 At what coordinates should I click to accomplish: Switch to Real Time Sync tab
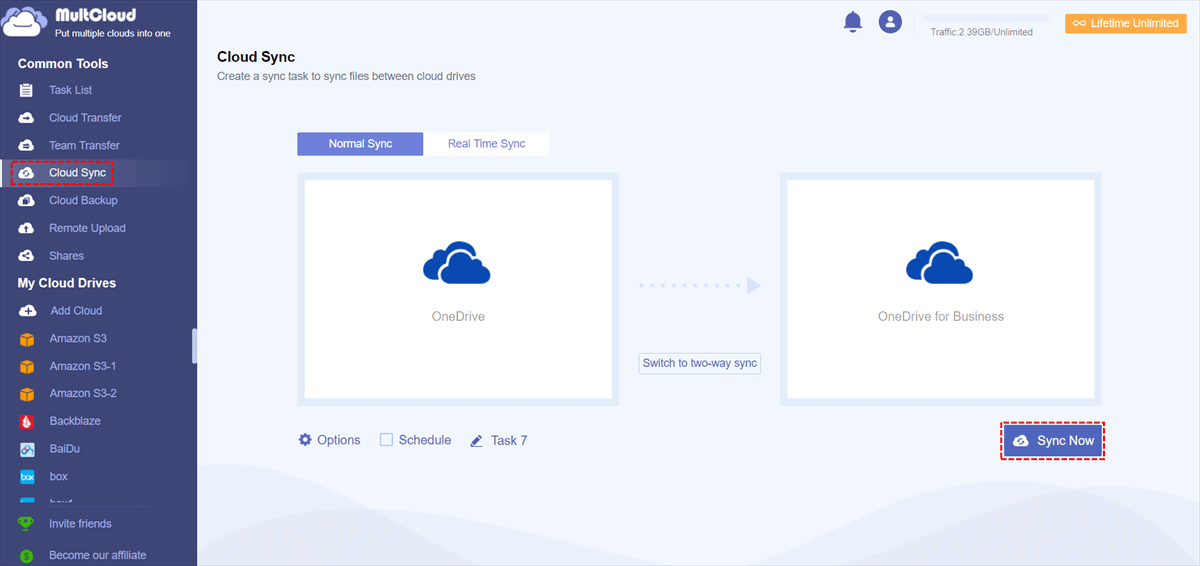[486, 144]
